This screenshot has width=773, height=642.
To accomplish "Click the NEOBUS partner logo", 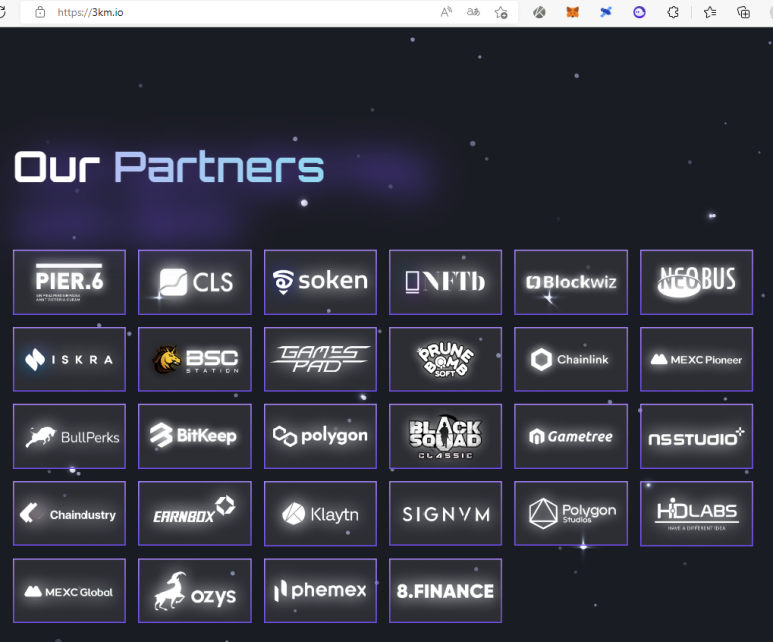I will coord(696,282).
